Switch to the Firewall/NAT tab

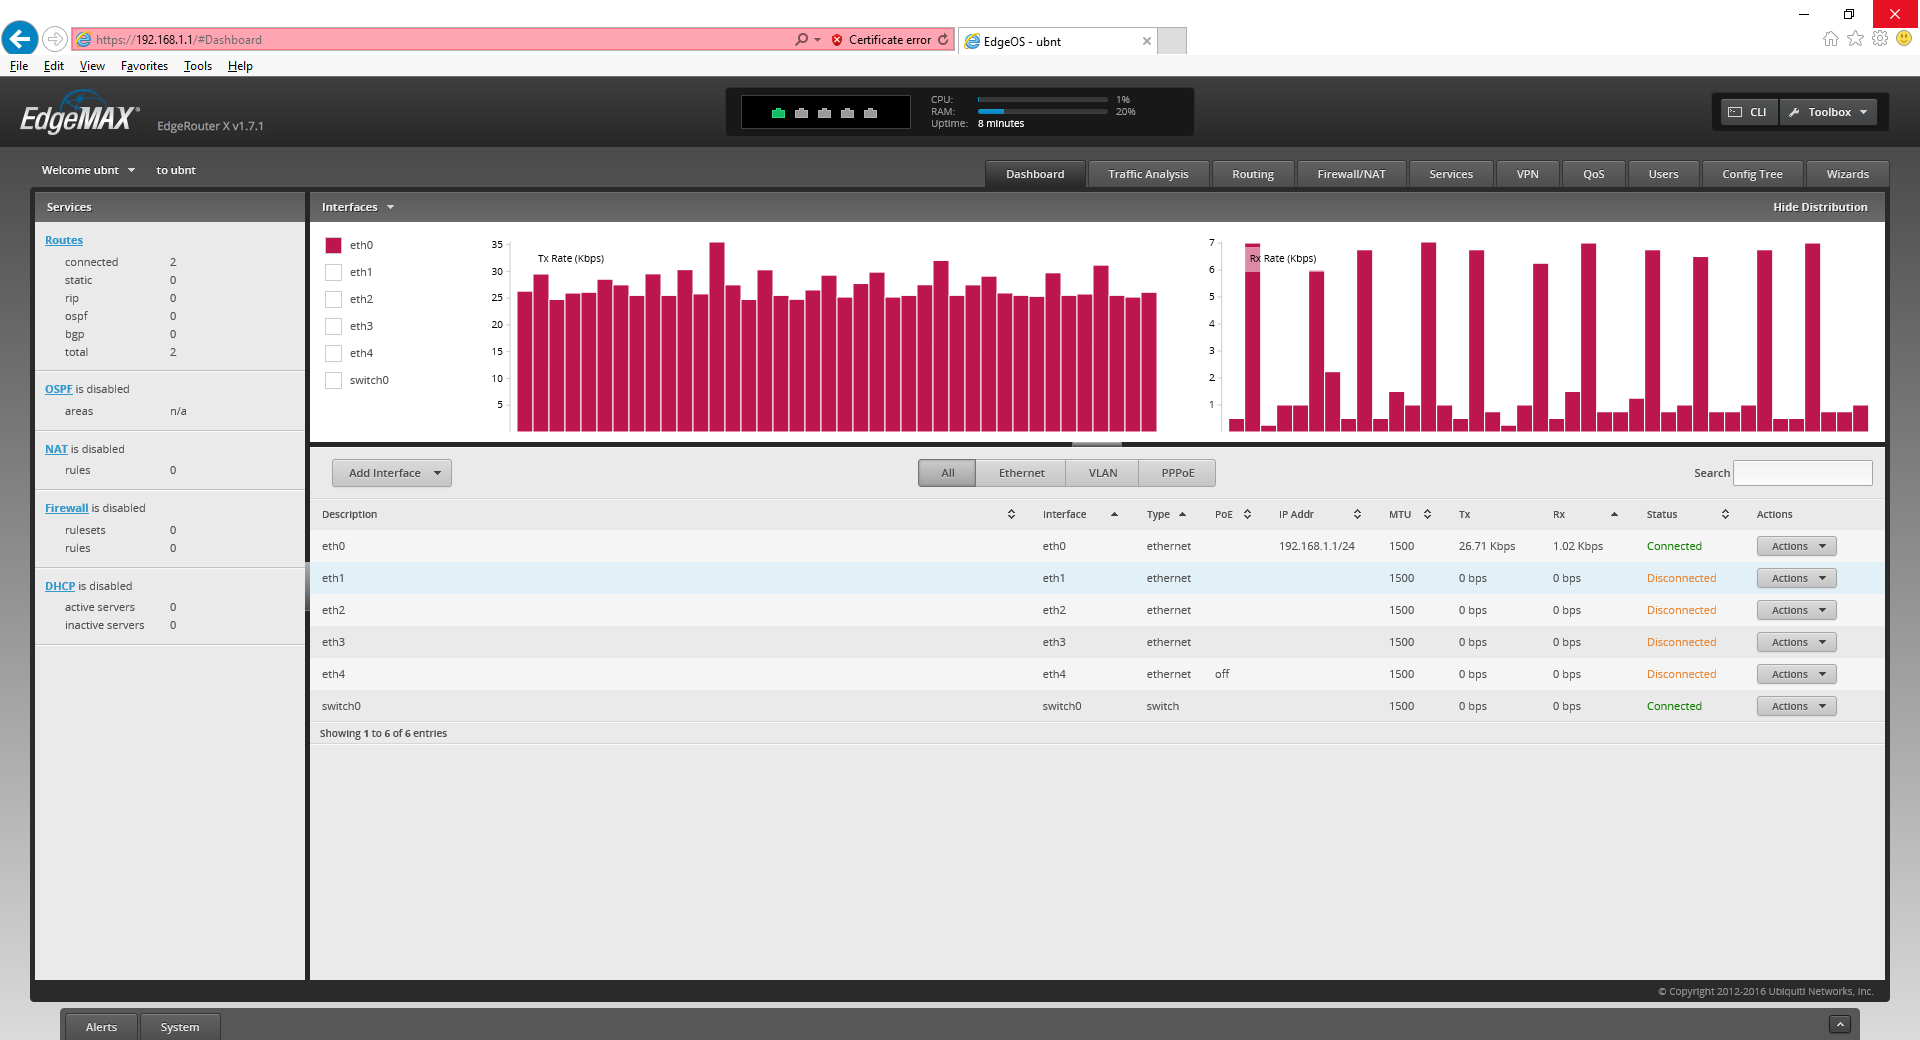coord(1351,174)
